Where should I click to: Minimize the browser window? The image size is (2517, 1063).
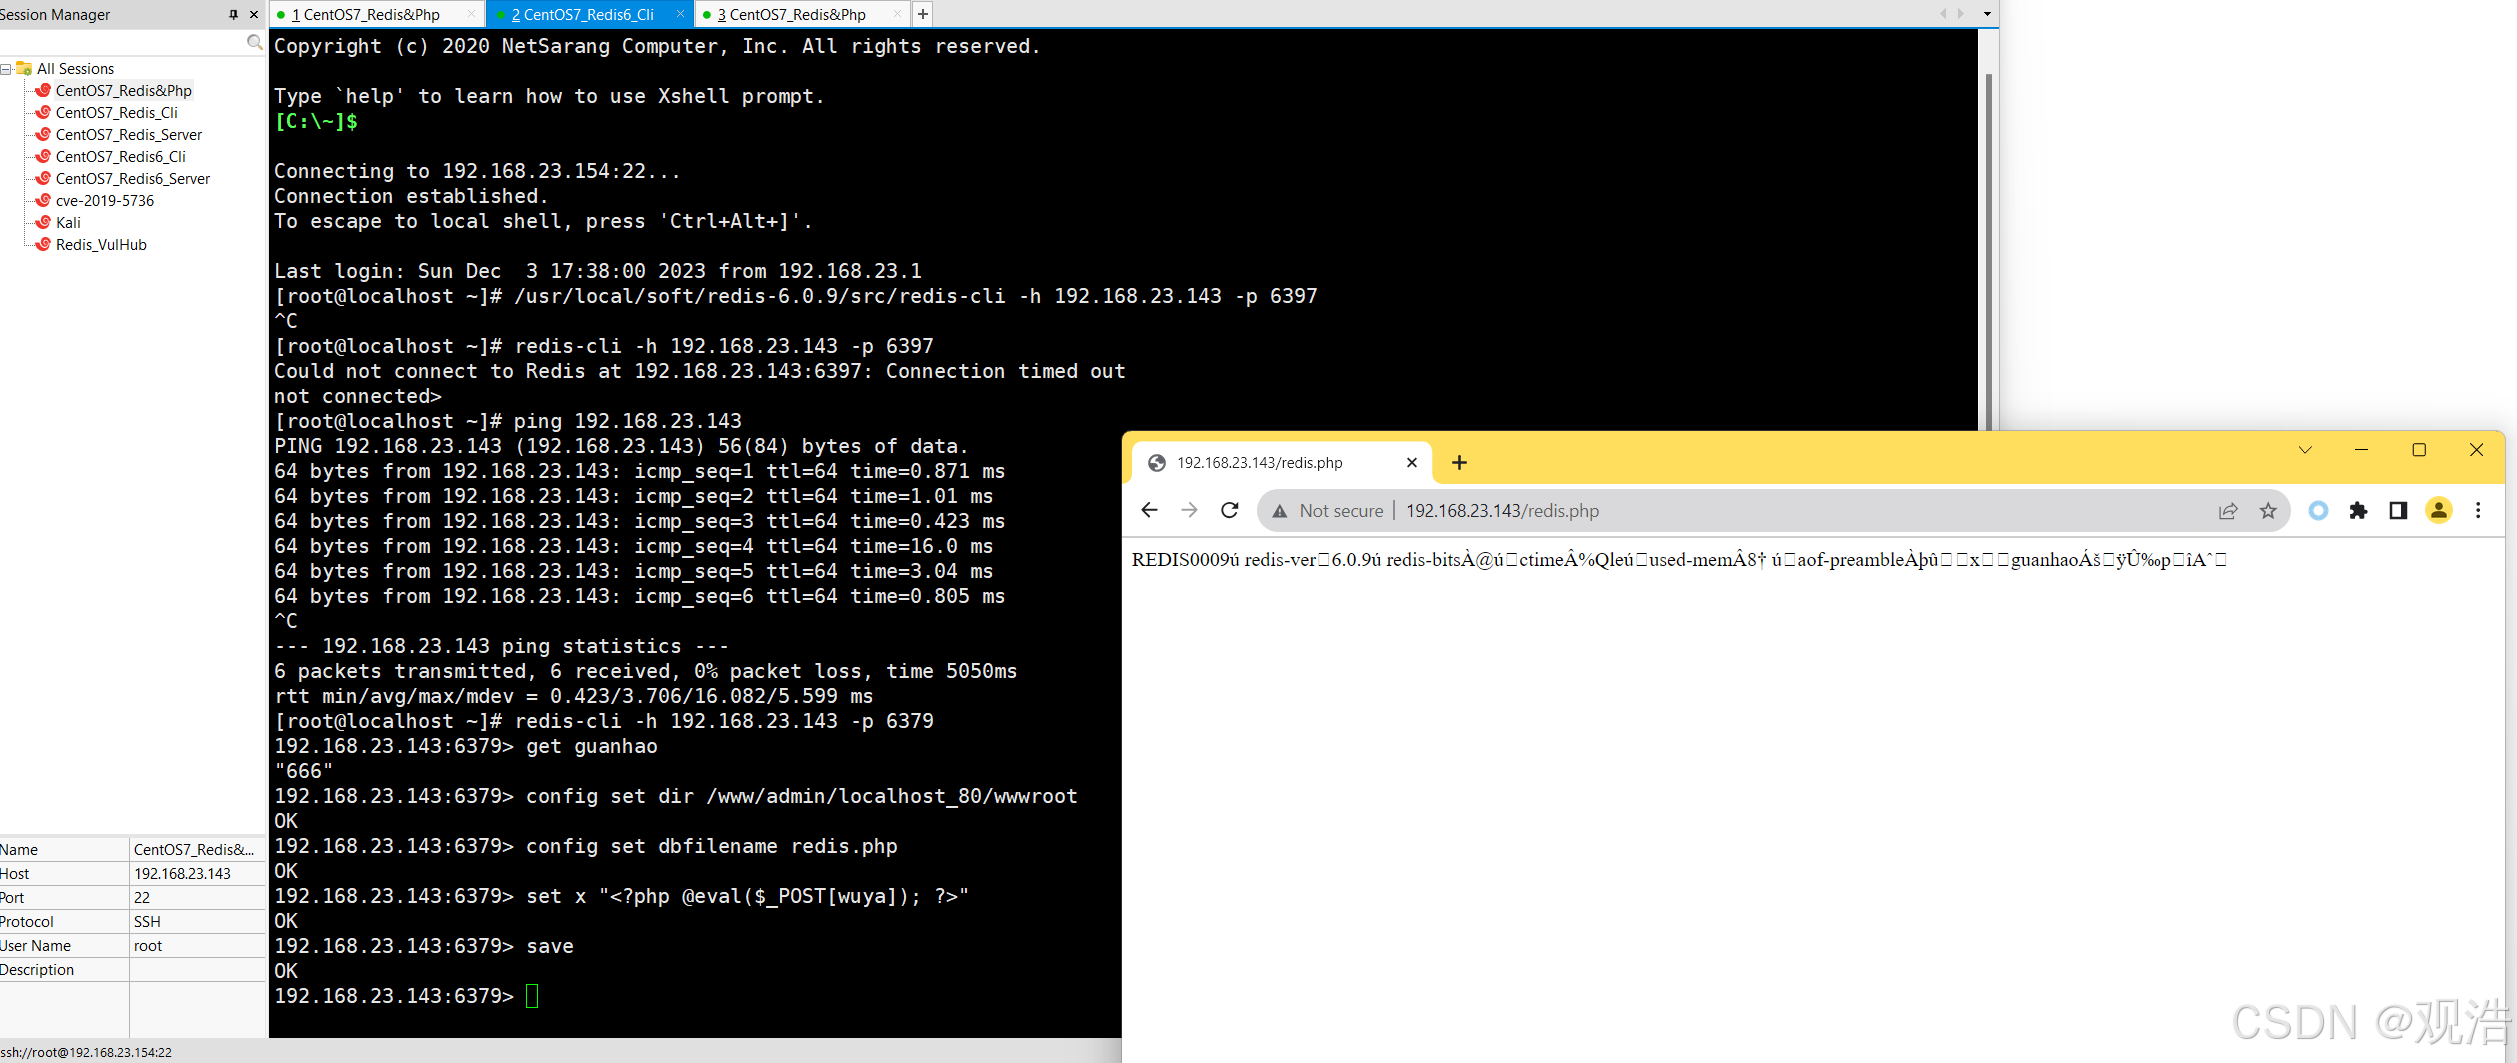[2362, 450]
